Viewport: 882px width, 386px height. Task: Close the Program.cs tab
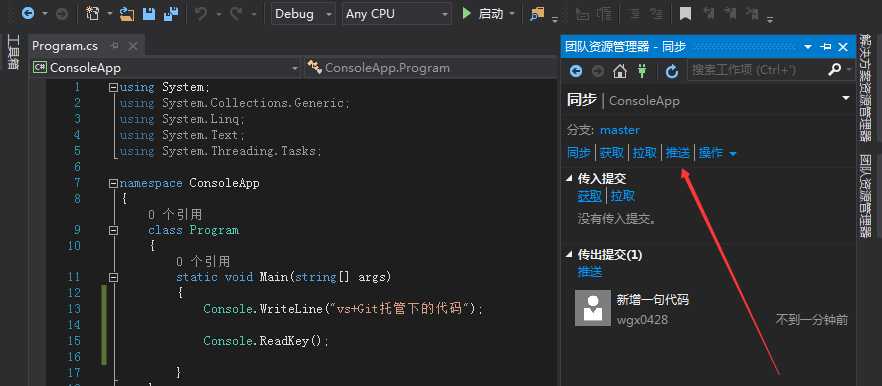pyautogui.click(x=133, y=46)
